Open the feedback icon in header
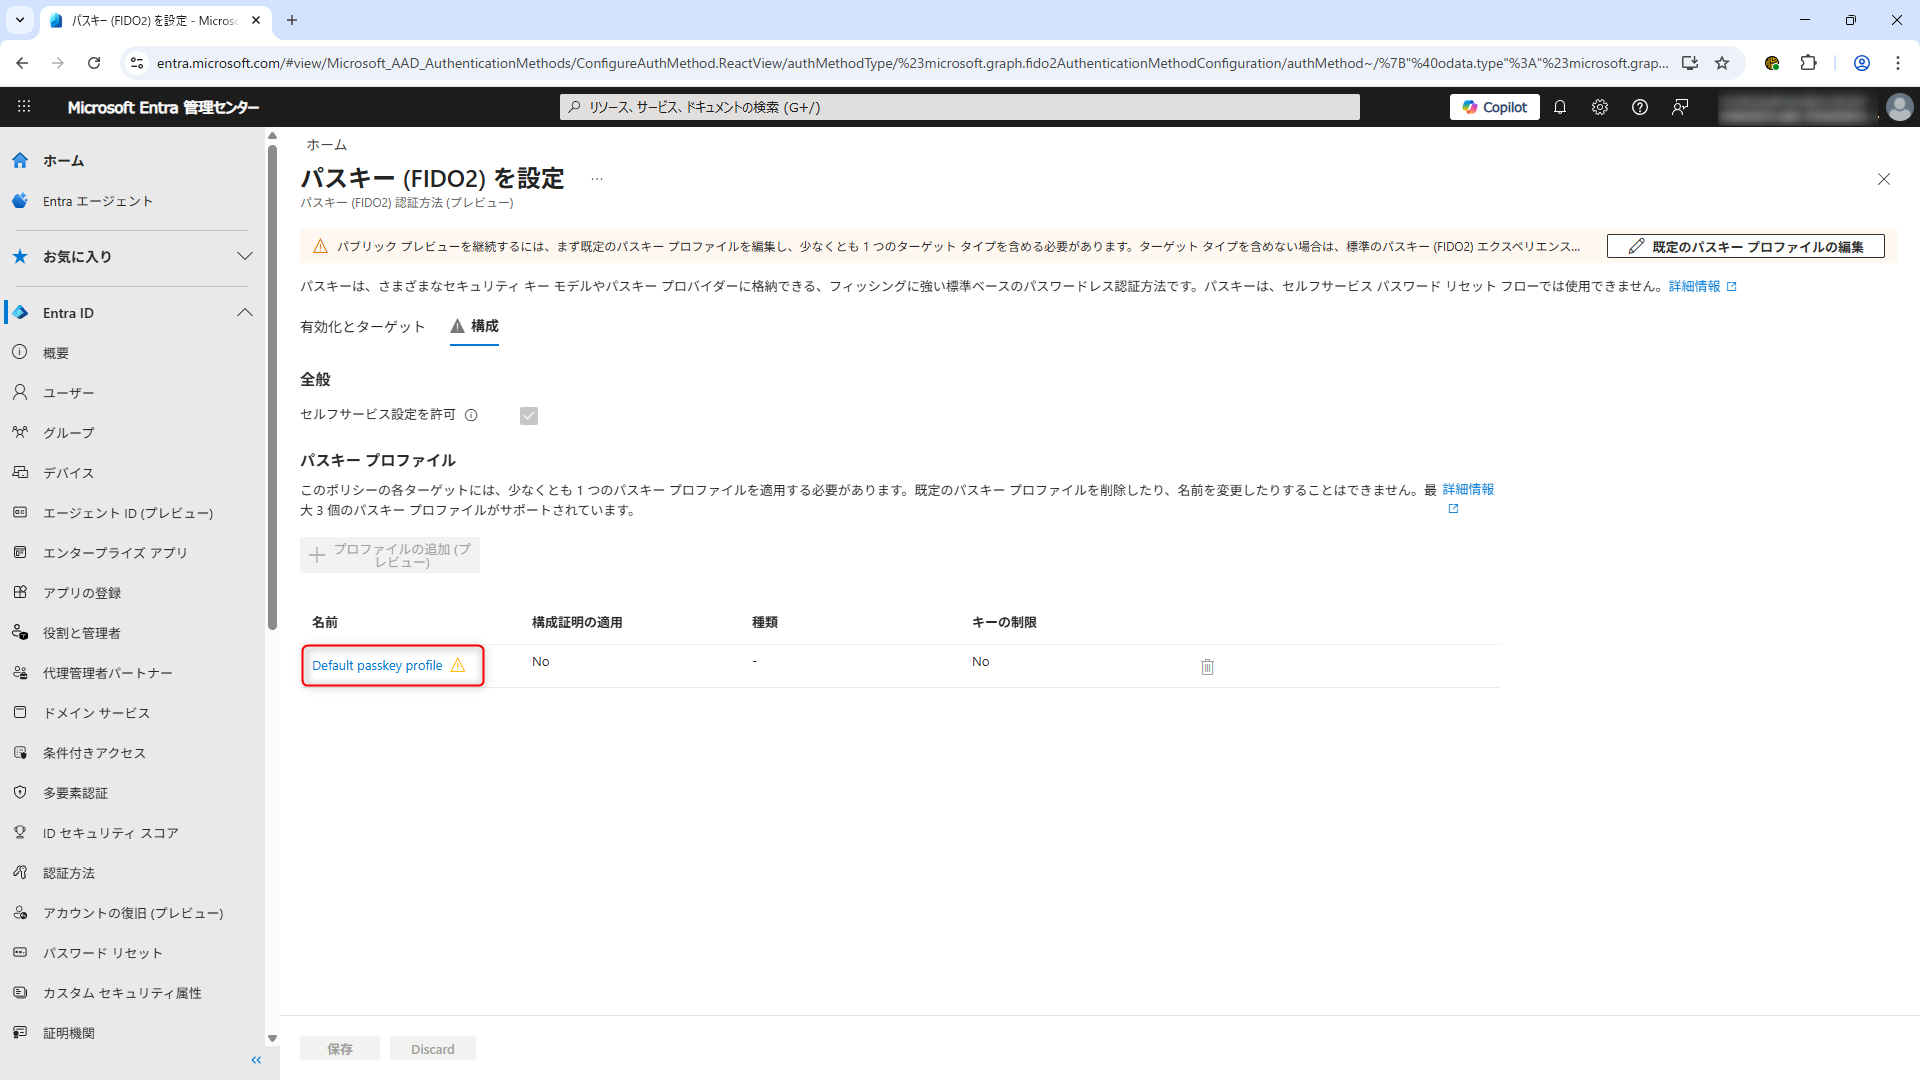The image size is (1920, 1080). [1680, 107]
